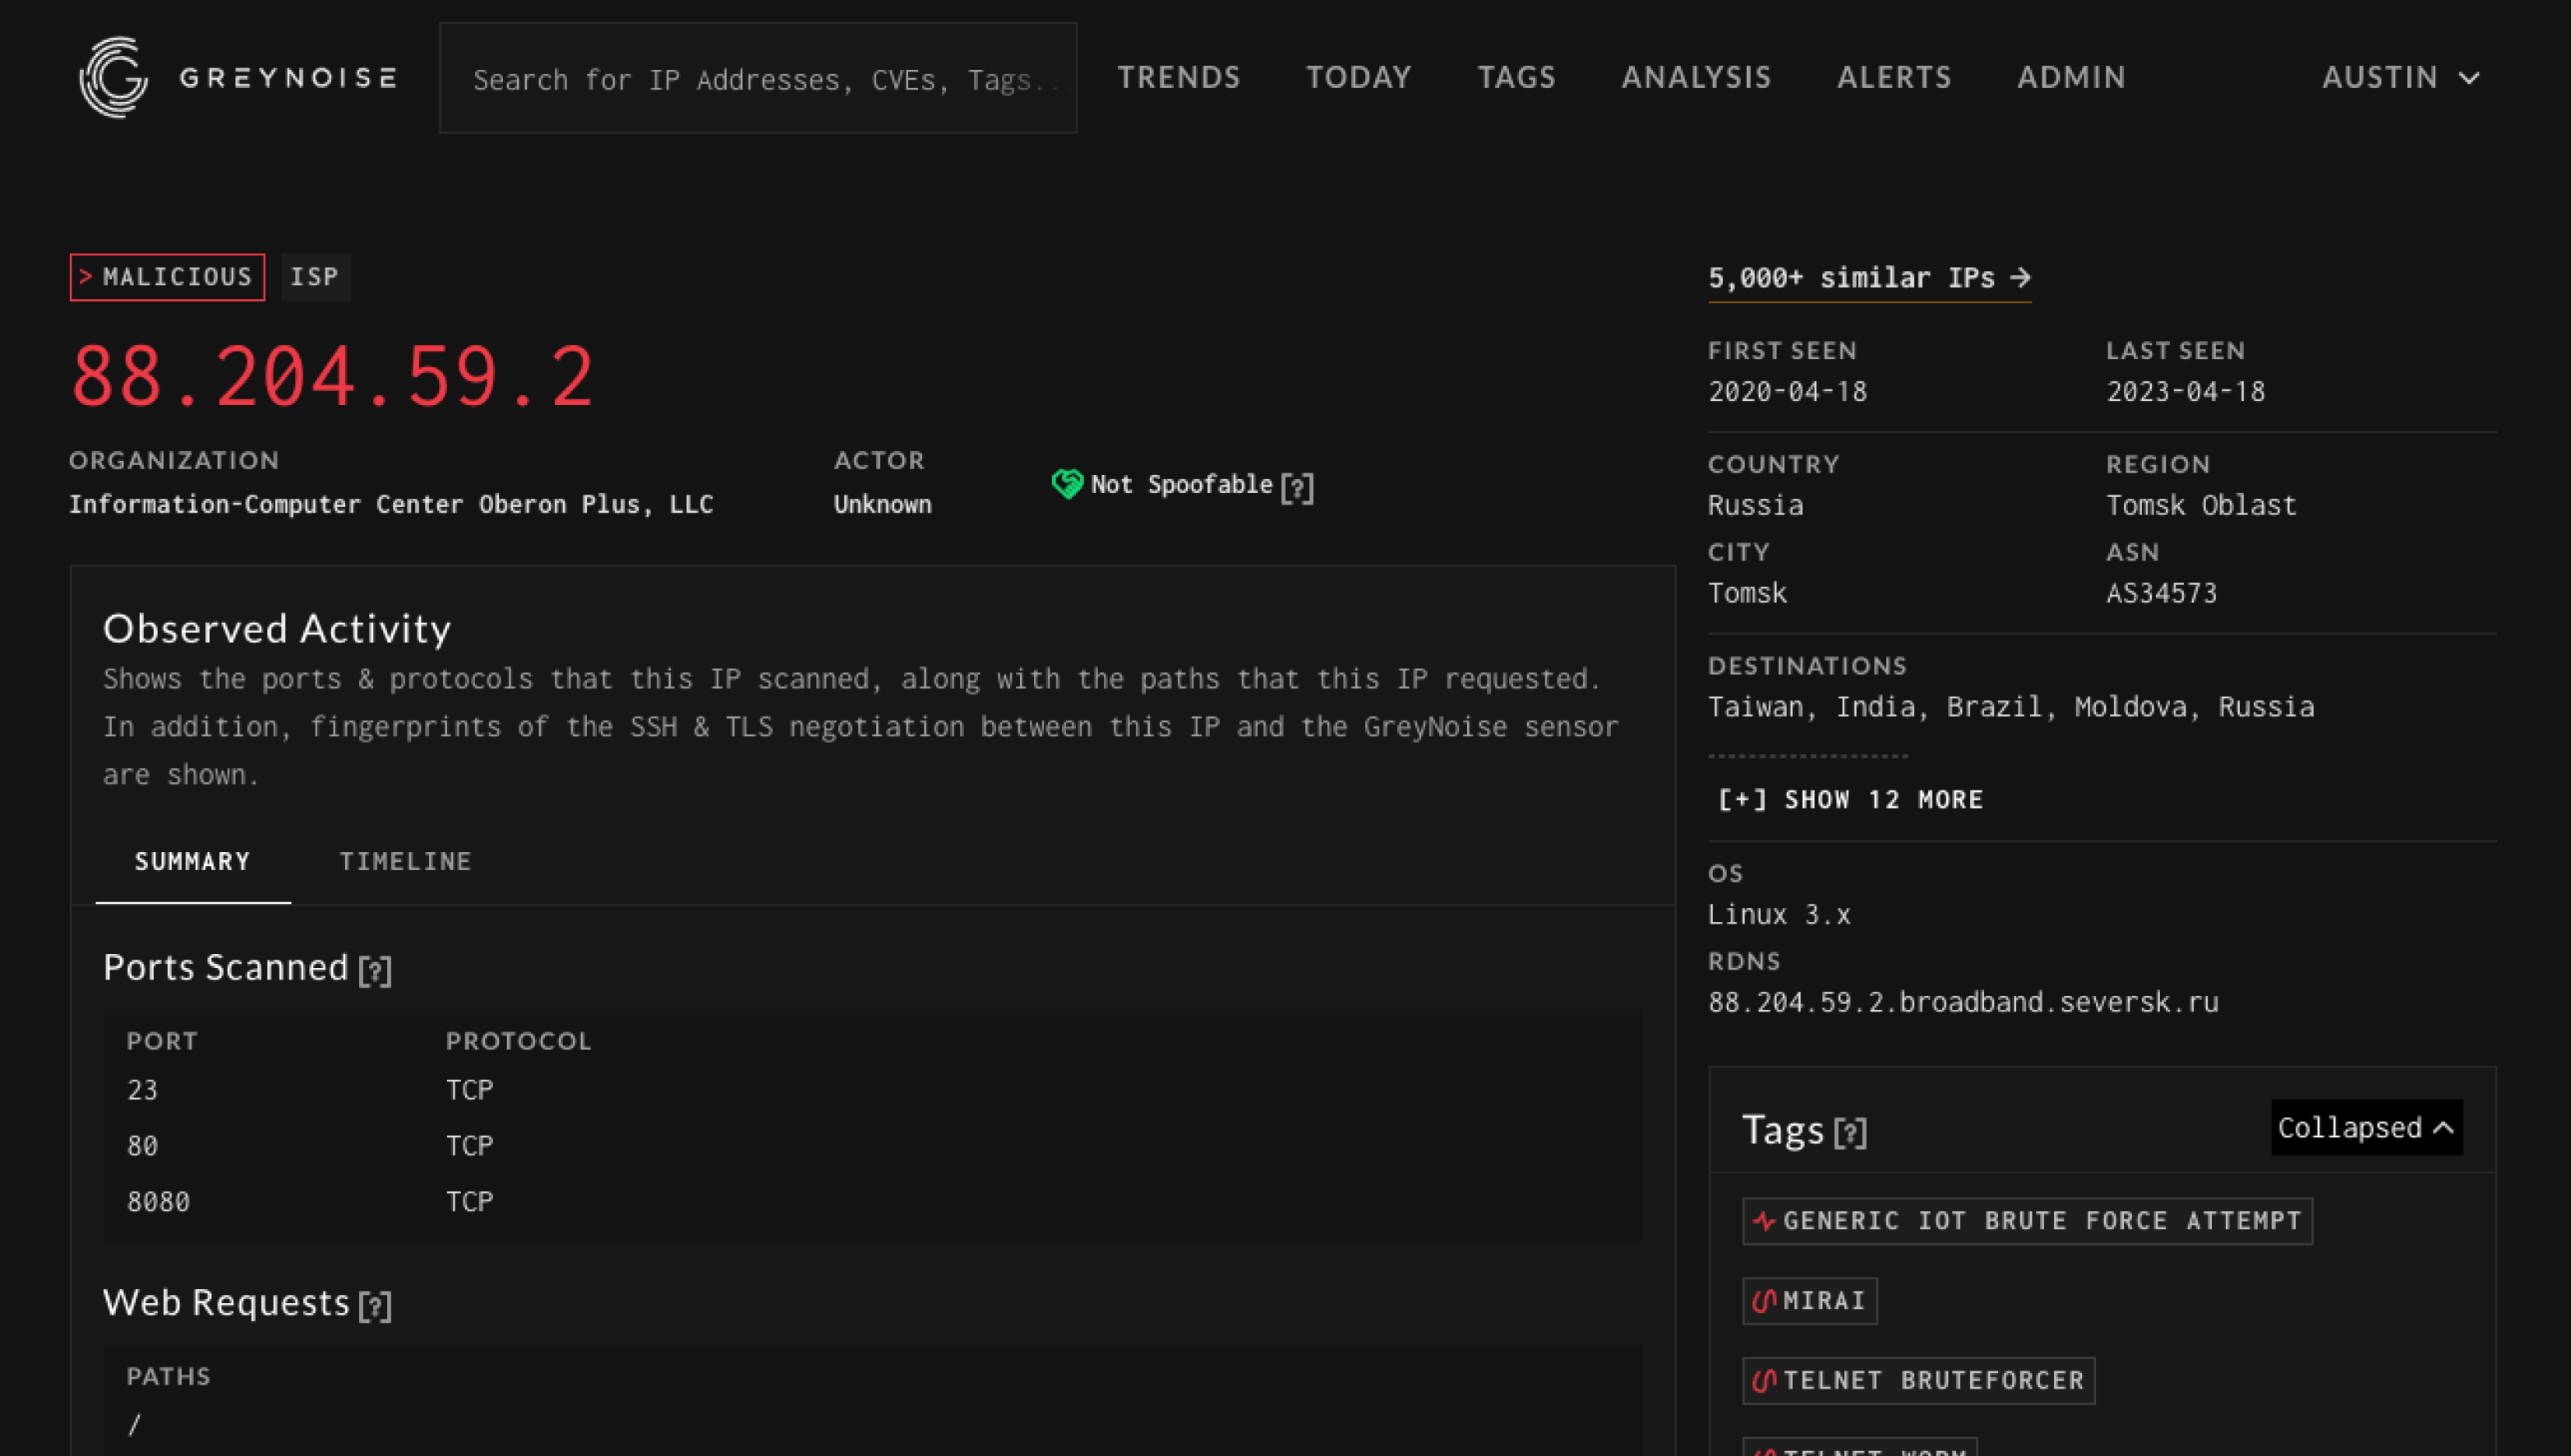The image size is (2571, 1456).
Task: Click the activity icon on GENERIC IOT tag
Action: click(x=1764, y=1220)
